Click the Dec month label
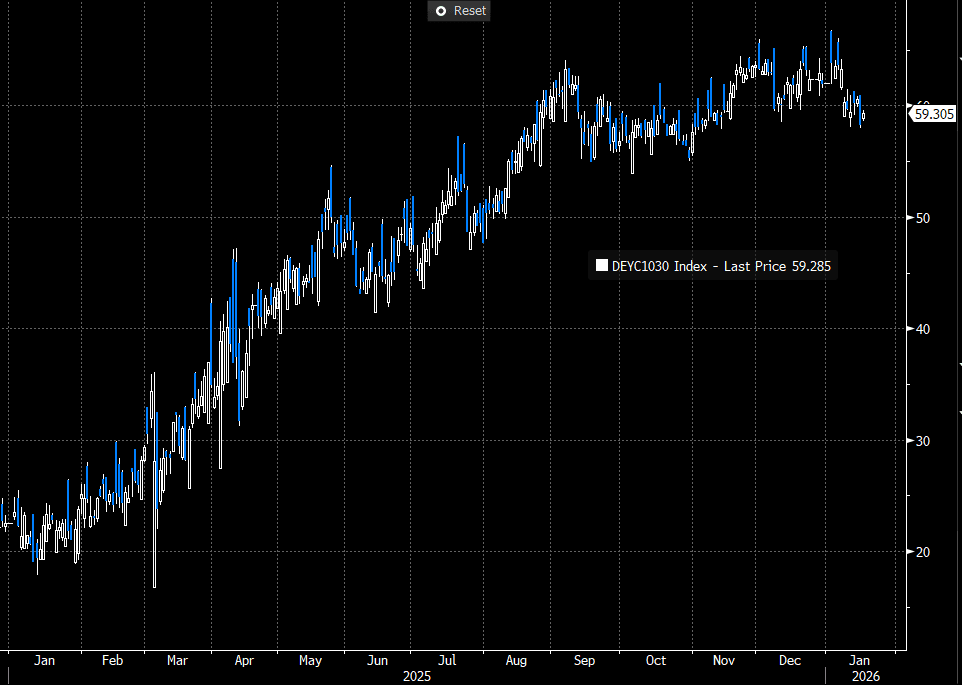The image size is (962, 685). [x=789, y=661]
